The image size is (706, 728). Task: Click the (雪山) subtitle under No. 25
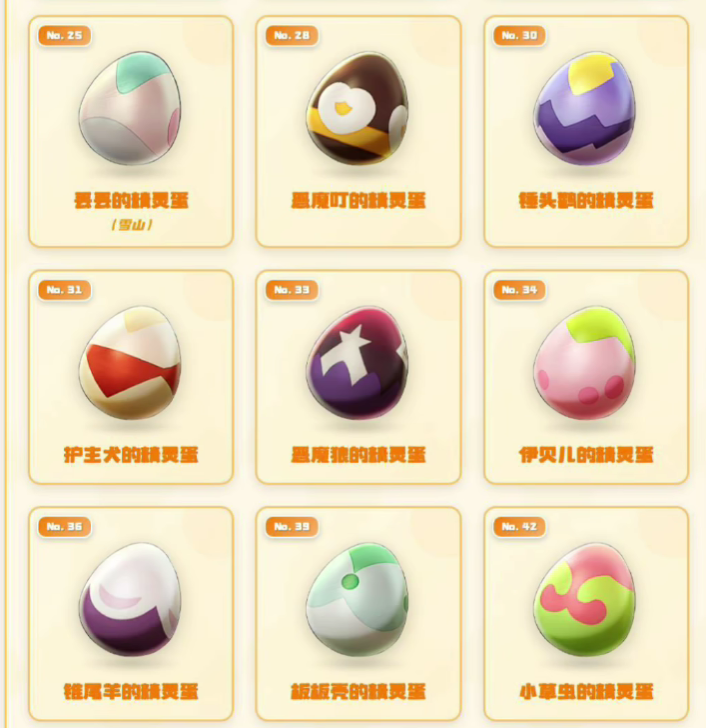(132, 225)
